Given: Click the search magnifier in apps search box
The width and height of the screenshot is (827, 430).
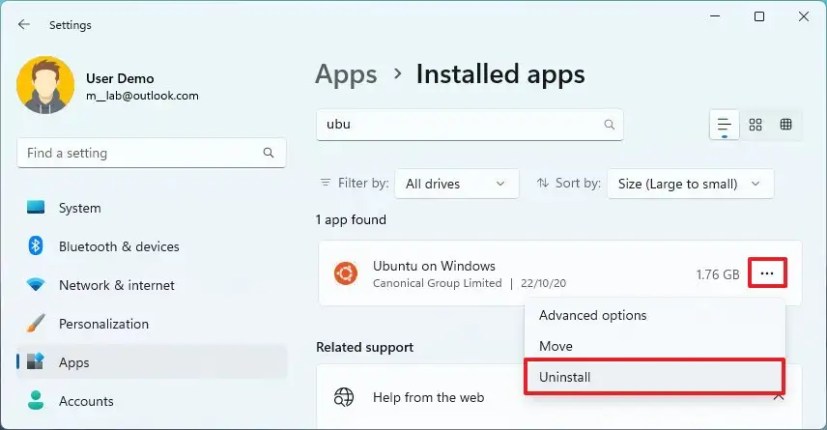Looking at the screenshot, I should click(x=609, y=125).
